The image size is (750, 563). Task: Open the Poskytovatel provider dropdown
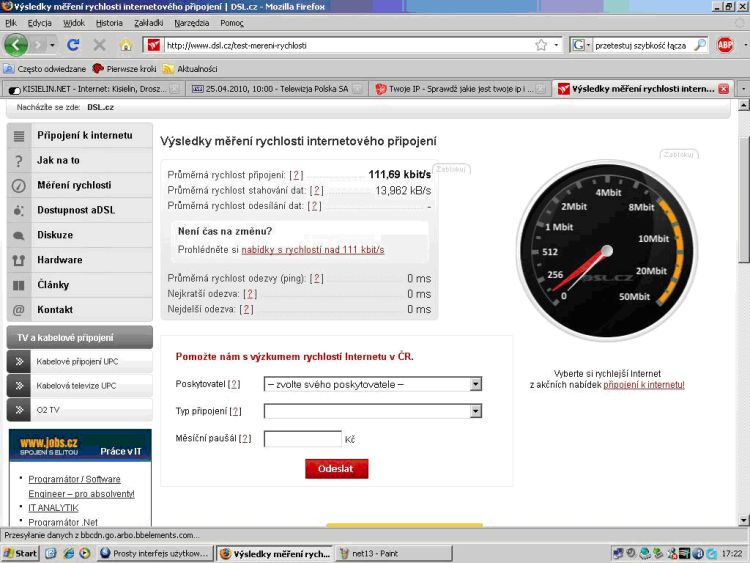click(x=476, y=384)
